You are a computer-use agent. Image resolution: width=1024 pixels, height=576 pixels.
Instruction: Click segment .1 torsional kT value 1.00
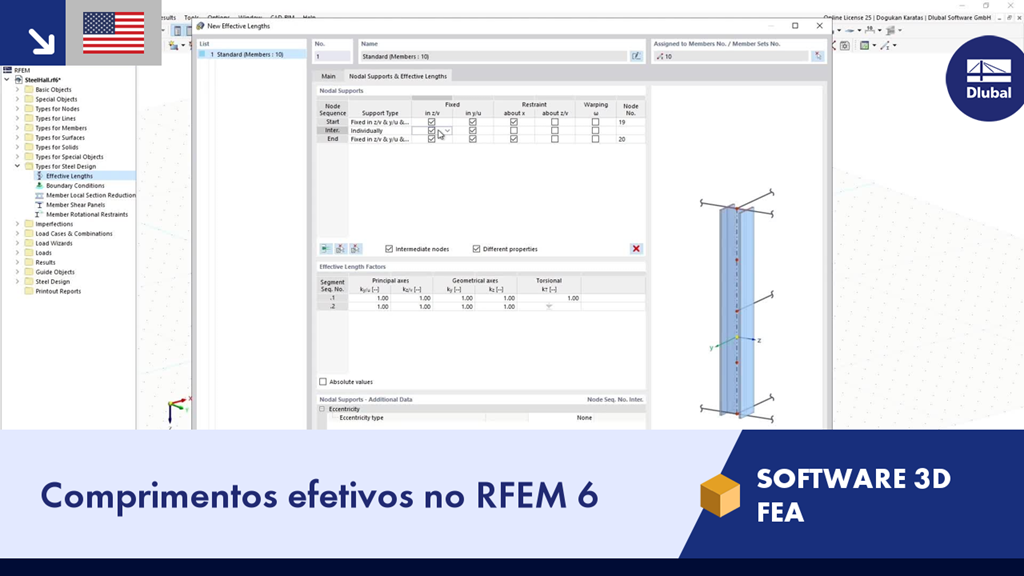point(549,298)
